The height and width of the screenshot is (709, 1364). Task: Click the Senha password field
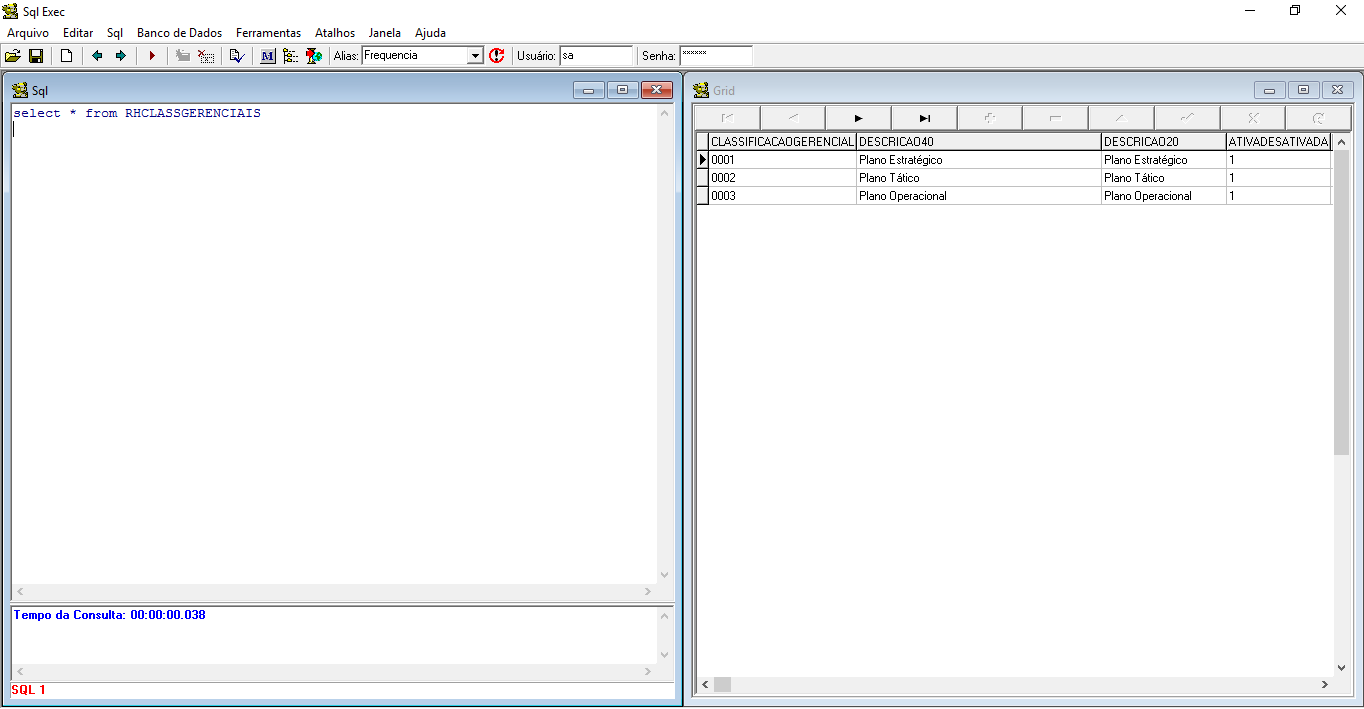pyautogui.click(x=715, y=56)
